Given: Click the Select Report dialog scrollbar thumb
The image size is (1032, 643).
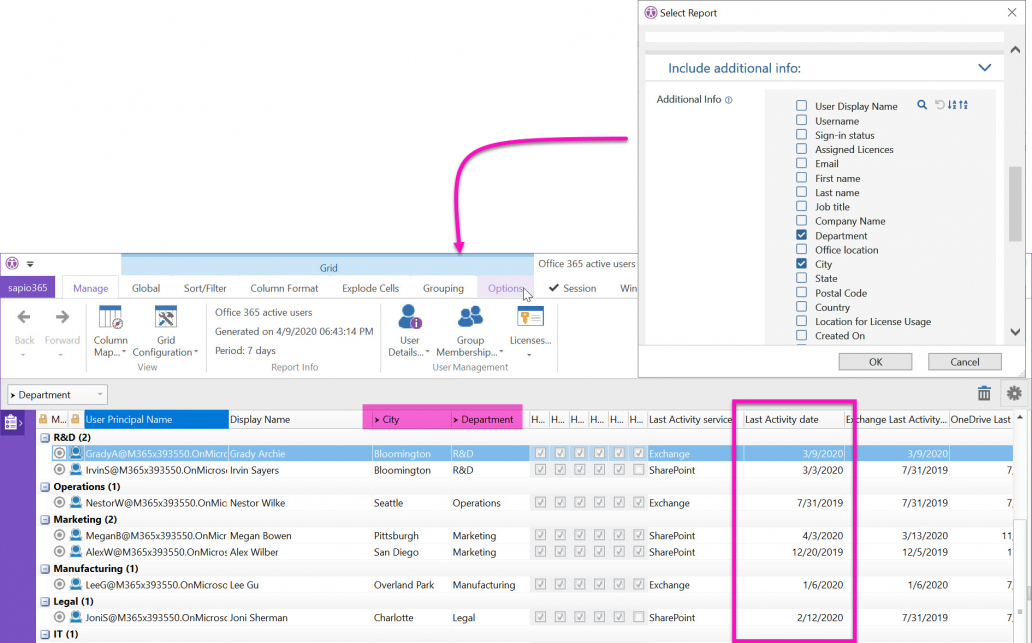Looking at the screenshot, I should [x=1015, y=203].
